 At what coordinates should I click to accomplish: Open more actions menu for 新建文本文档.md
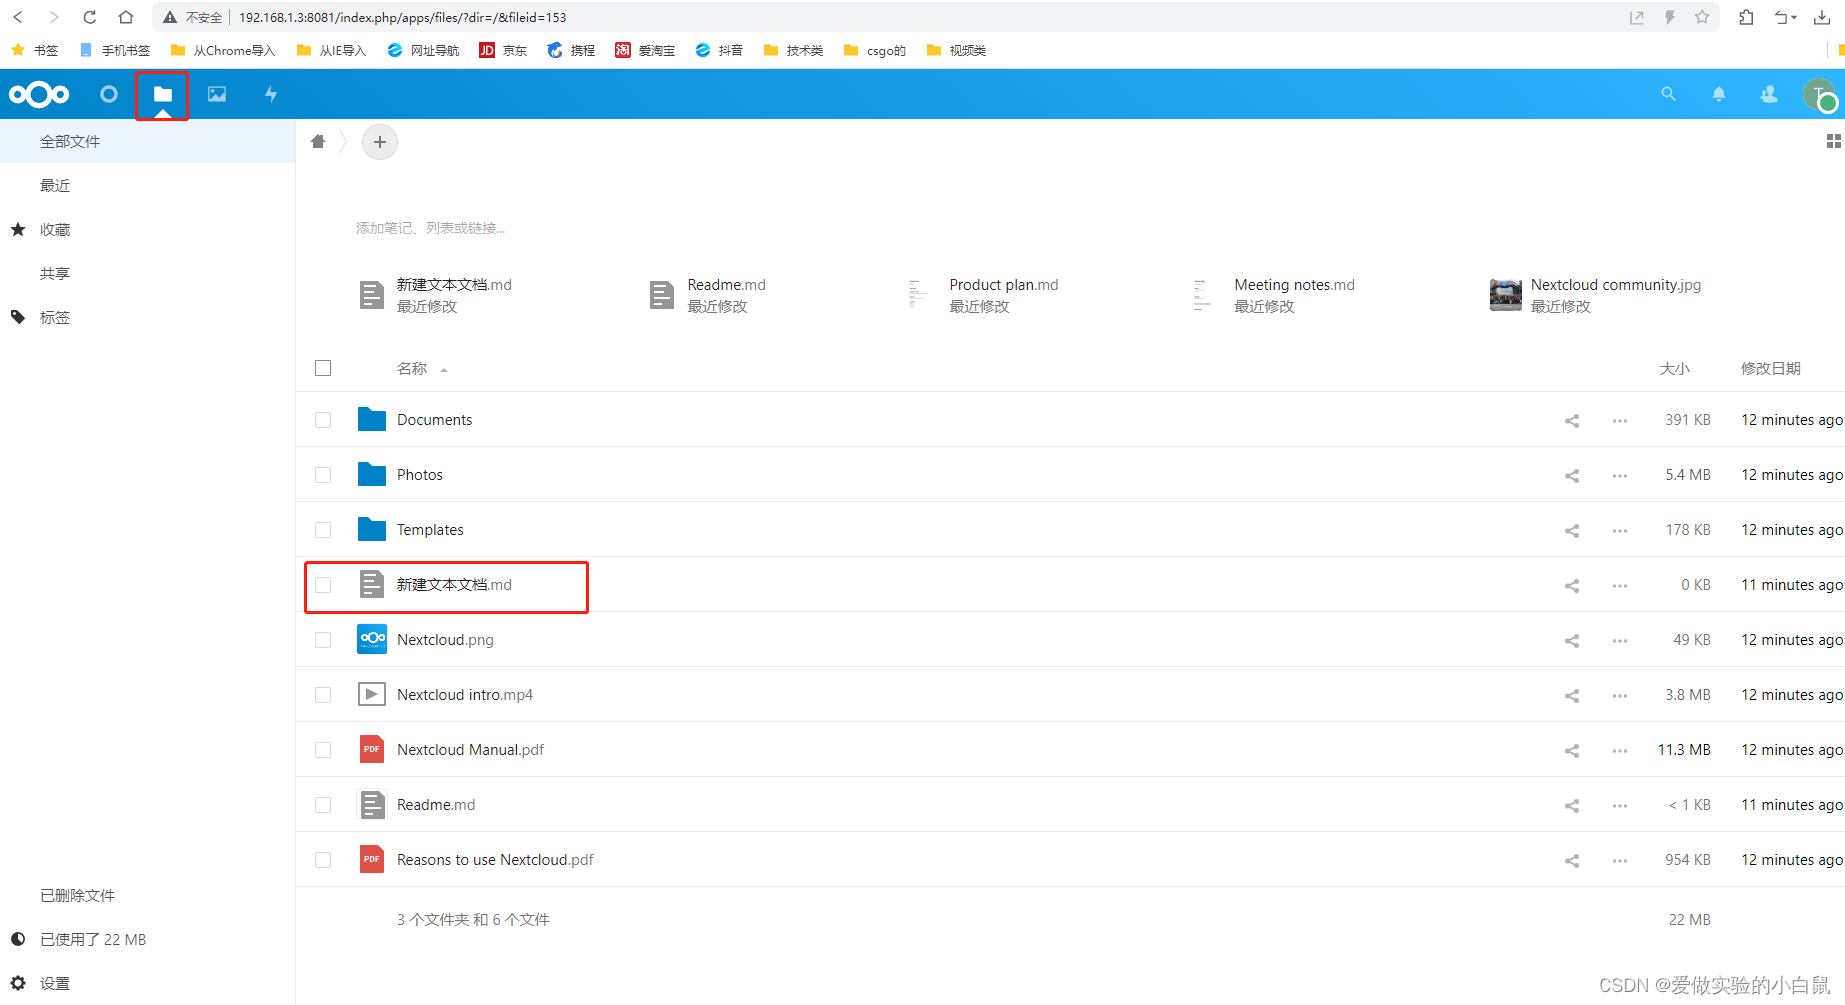pyautogui.click(x=1620, y=586)
